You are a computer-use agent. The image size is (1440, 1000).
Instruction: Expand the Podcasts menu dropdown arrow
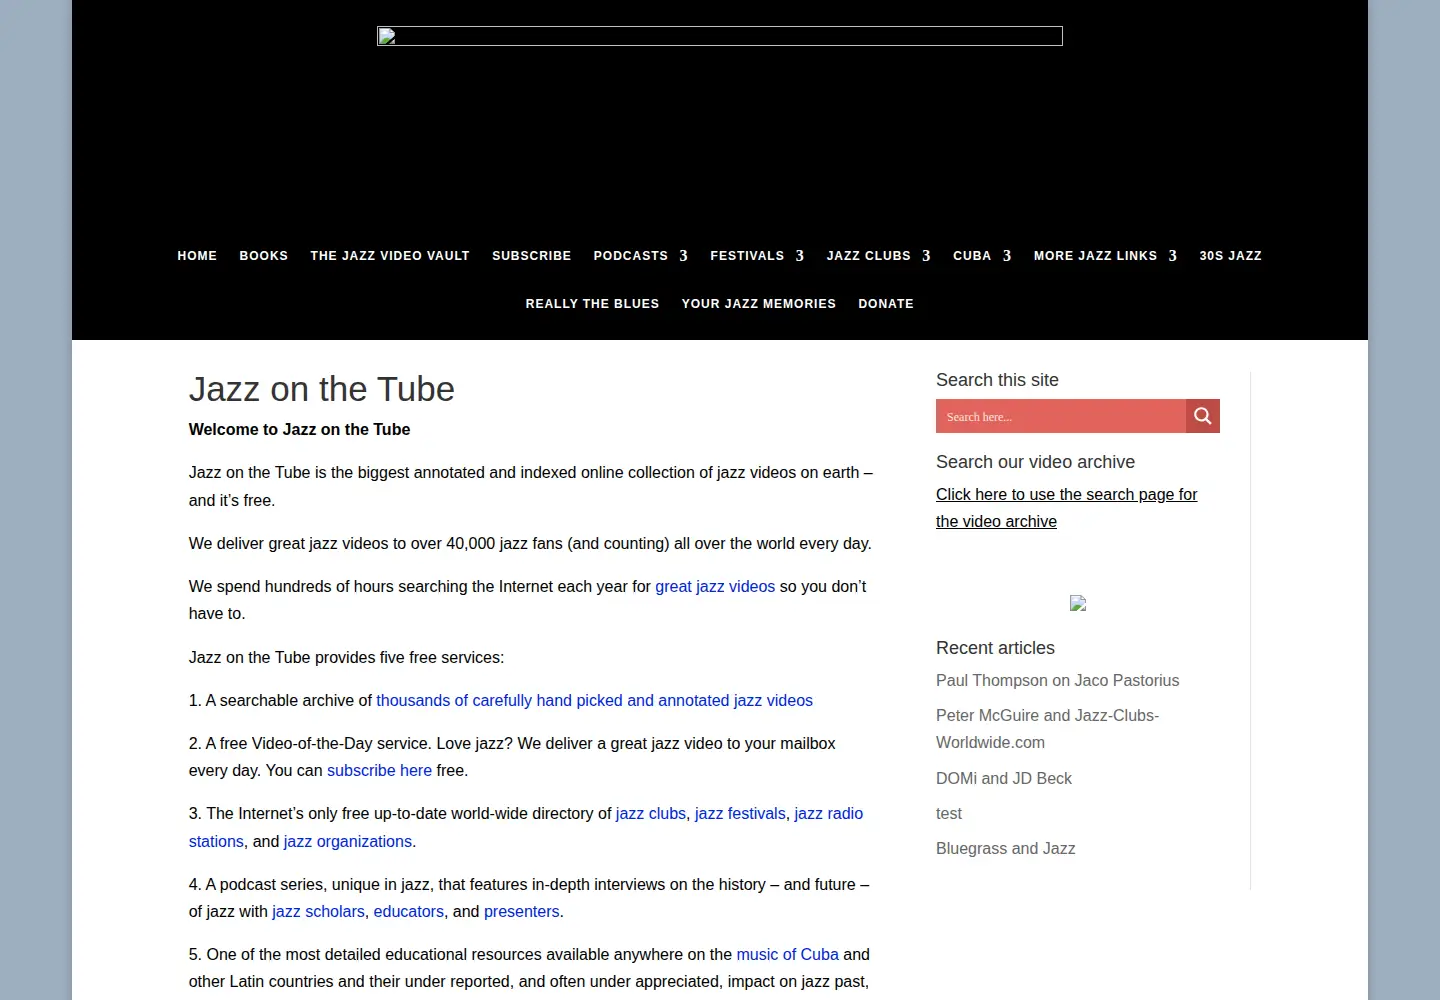(684, 256)
